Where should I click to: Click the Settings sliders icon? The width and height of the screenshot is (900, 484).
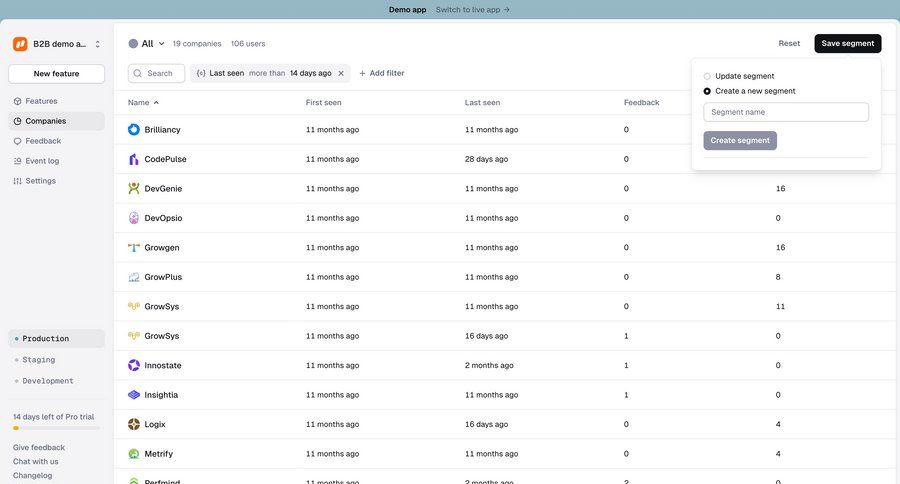(x=17, y=181)
